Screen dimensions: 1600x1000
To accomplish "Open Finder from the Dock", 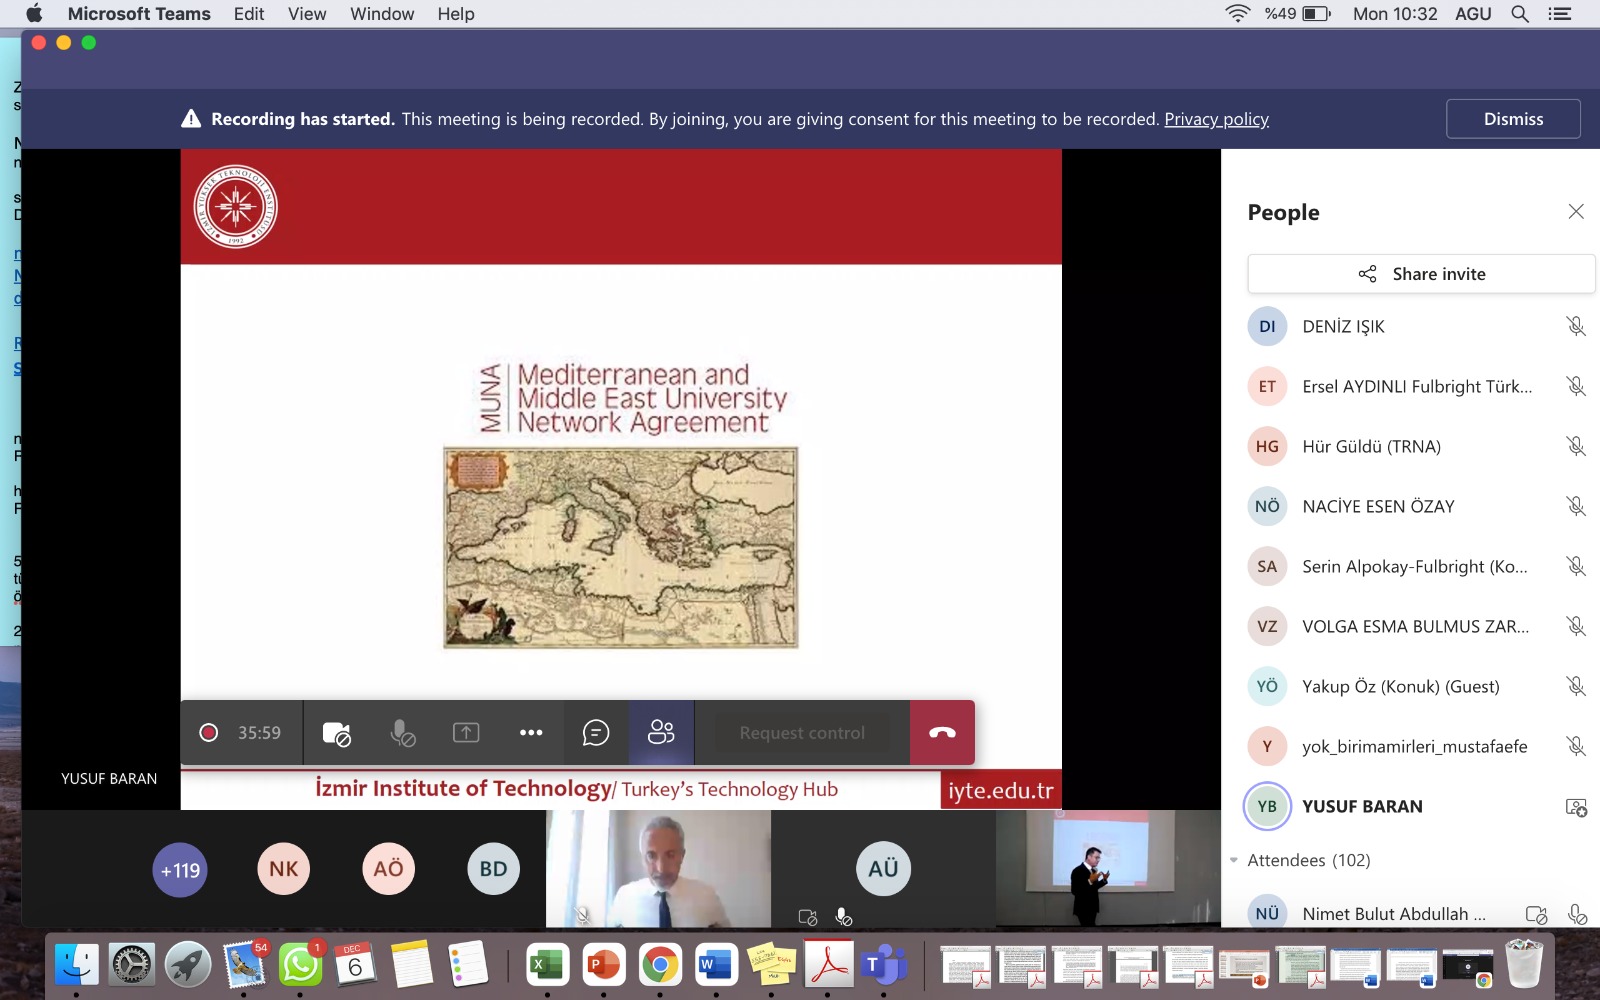I will click(x=76, y=965).
